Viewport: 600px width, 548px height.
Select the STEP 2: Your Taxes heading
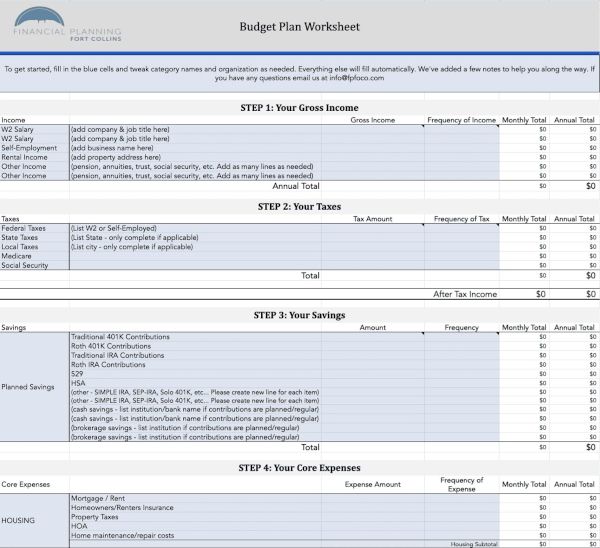(299, 207)
